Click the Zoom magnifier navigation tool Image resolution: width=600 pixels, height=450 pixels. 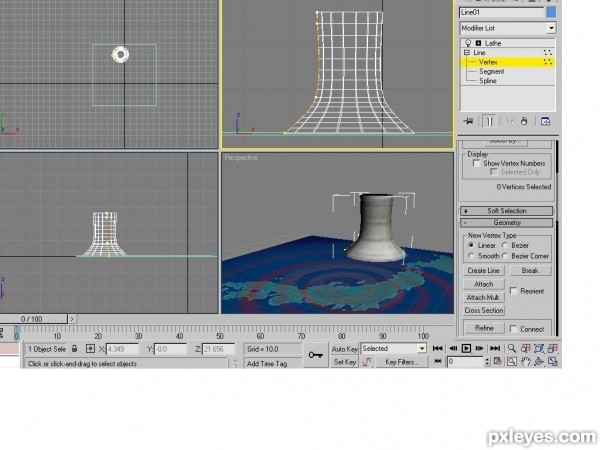(512, 349)
